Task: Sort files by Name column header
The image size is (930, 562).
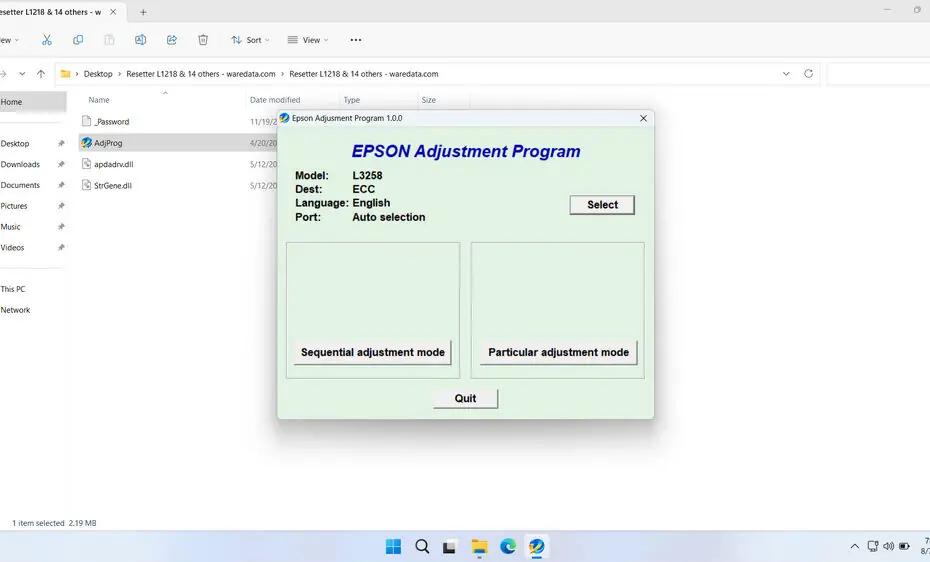Action: (99, 100)
